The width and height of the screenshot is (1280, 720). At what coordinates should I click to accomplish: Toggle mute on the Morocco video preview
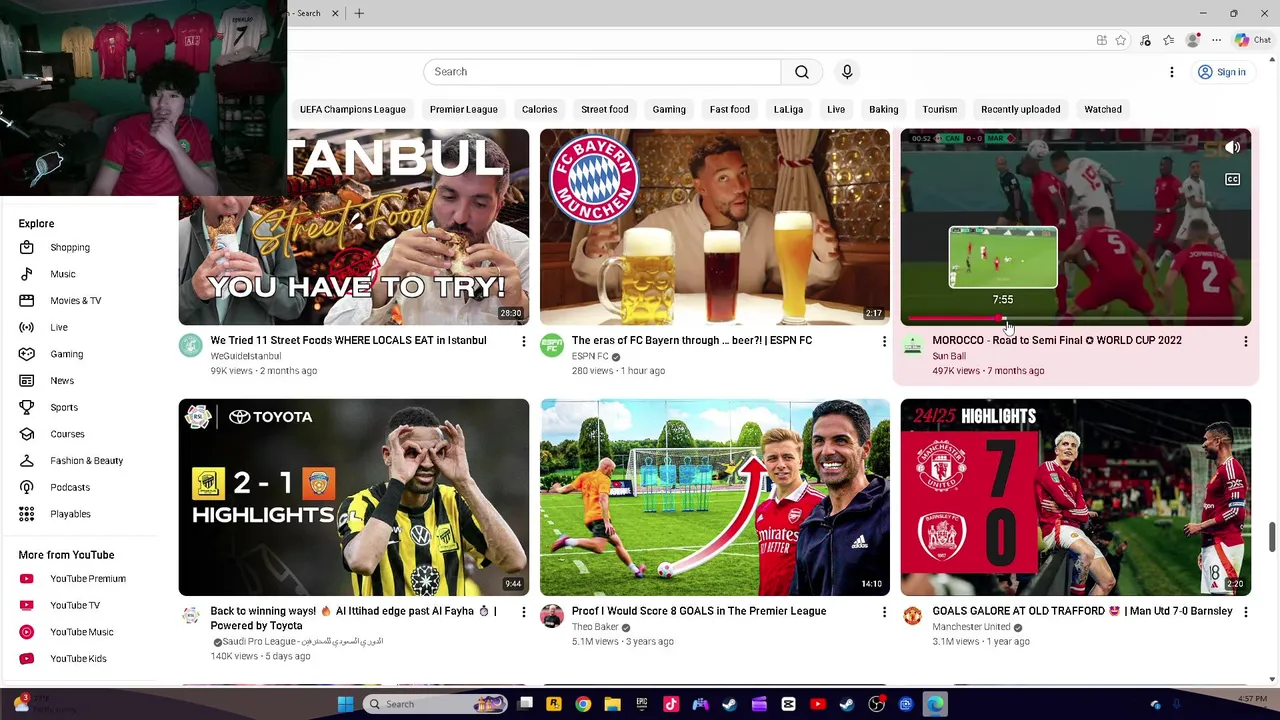[1232, 148]
